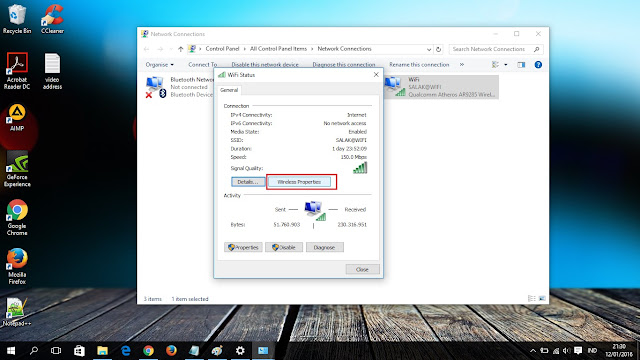Image resolution: width=640 pixels, height=360 pixels.
Task: Launch GeForce Experience from desktop
Action: click(x=17, y=169)
